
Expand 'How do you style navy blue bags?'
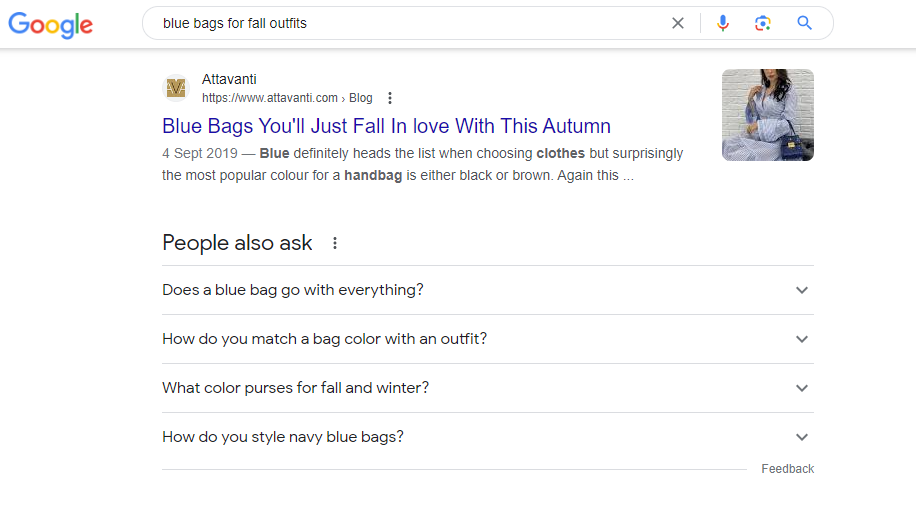coord(488,437)
